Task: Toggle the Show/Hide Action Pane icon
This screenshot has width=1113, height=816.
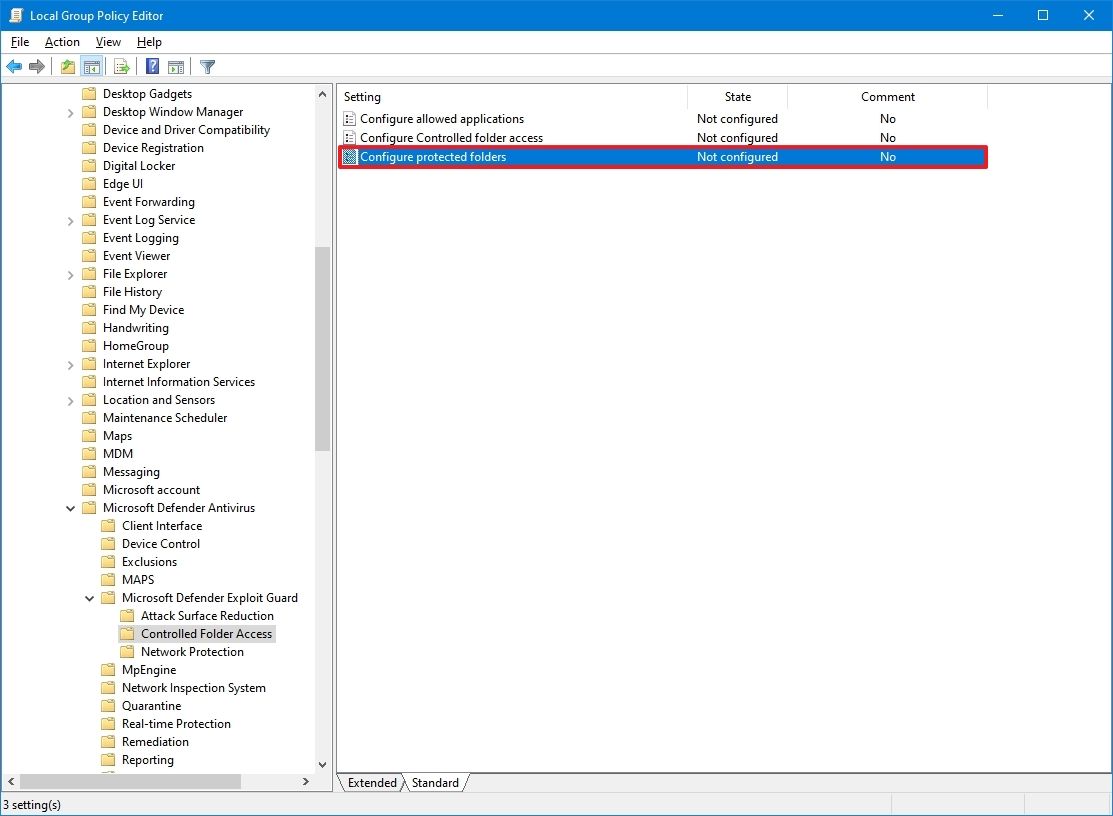Action: tap(176, 66)
